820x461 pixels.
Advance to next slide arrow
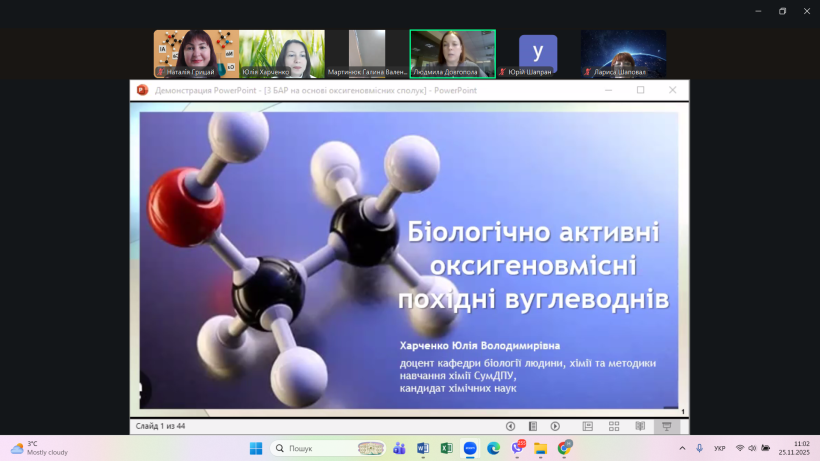[x=555, y=426]
